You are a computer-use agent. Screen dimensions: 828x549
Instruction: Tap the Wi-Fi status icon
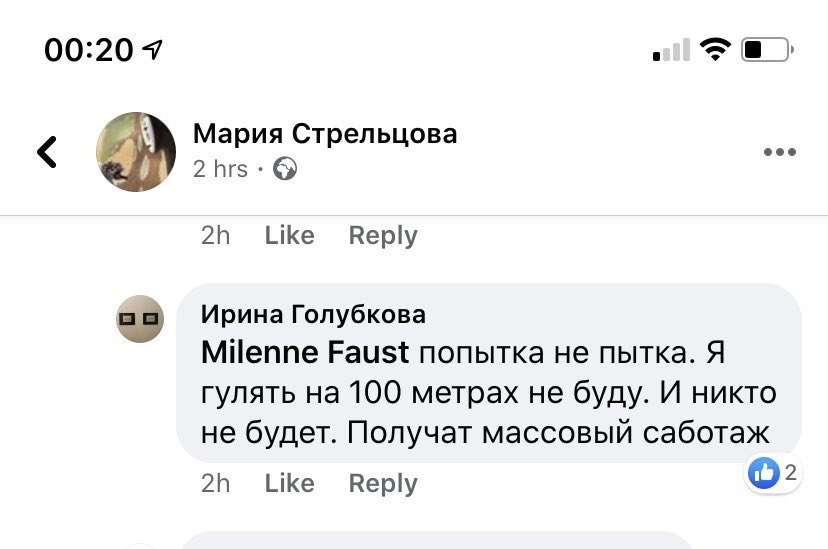pos(715,49)
